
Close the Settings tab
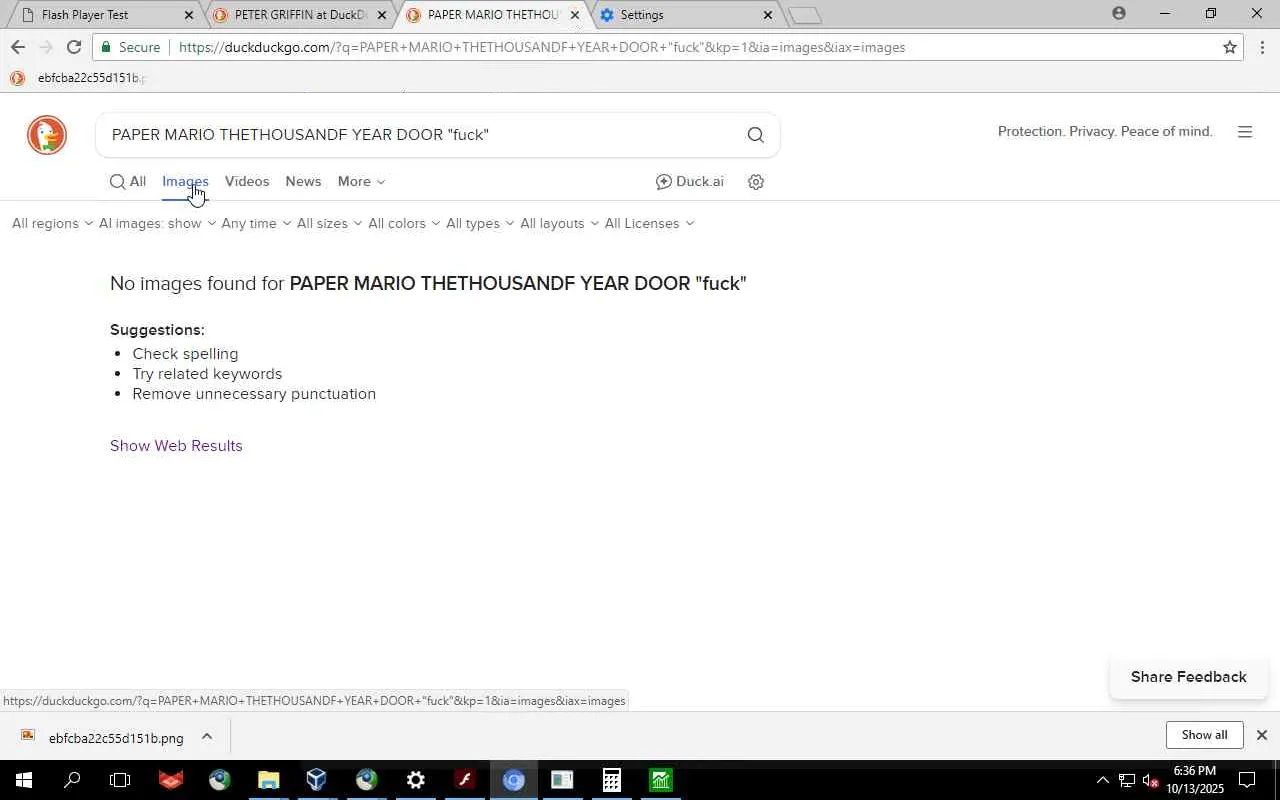click(767, 15)
